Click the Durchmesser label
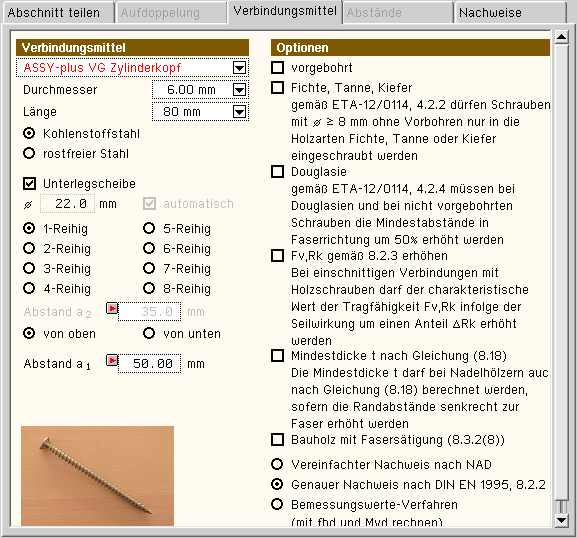577x538 pixels. [60, 90]
